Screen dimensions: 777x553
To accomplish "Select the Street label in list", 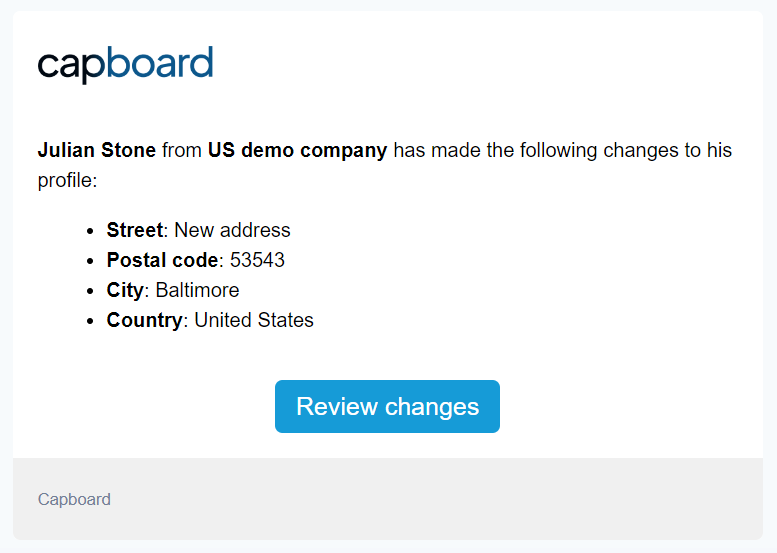I will click(134, 230).
